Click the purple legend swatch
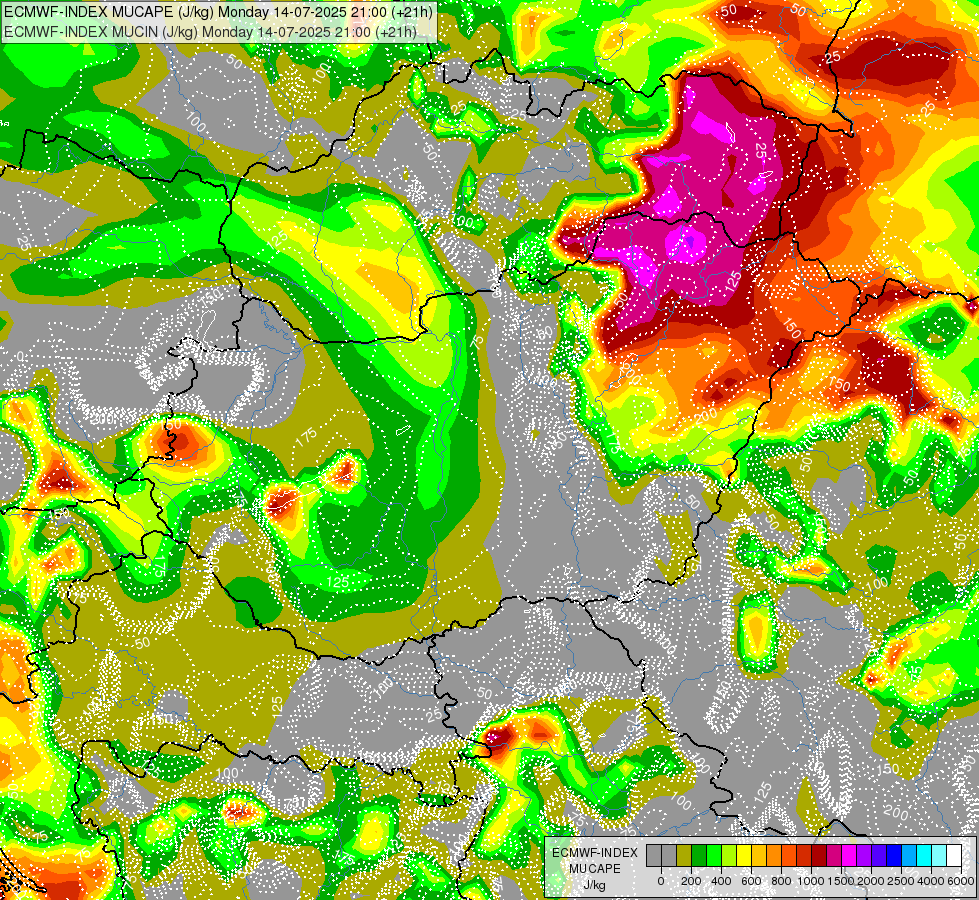Screen dimensions: 979x900 point(864,856)
